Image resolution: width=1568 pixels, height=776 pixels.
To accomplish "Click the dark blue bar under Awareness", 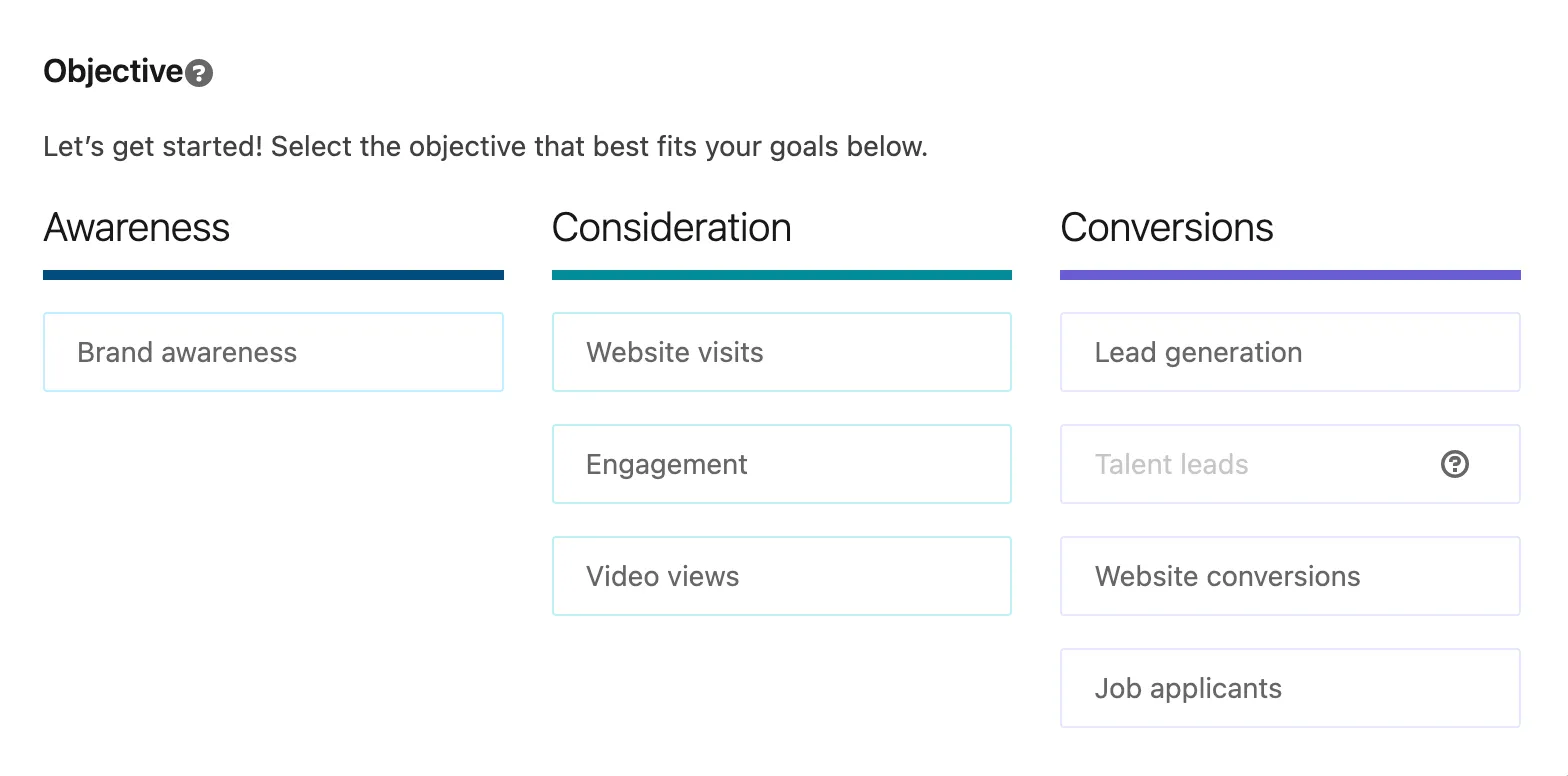I will (273, 274).
